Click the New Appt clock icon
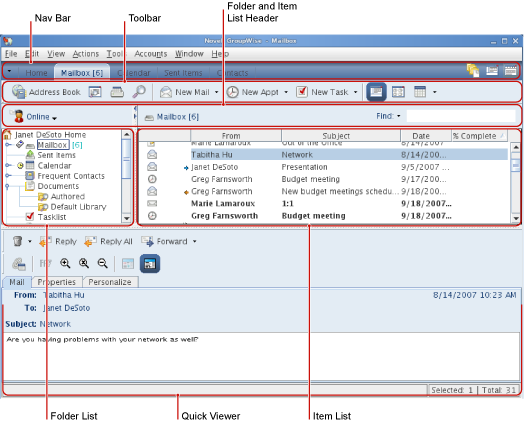Viewport: 524px width, 423px height. coord(233,92)
